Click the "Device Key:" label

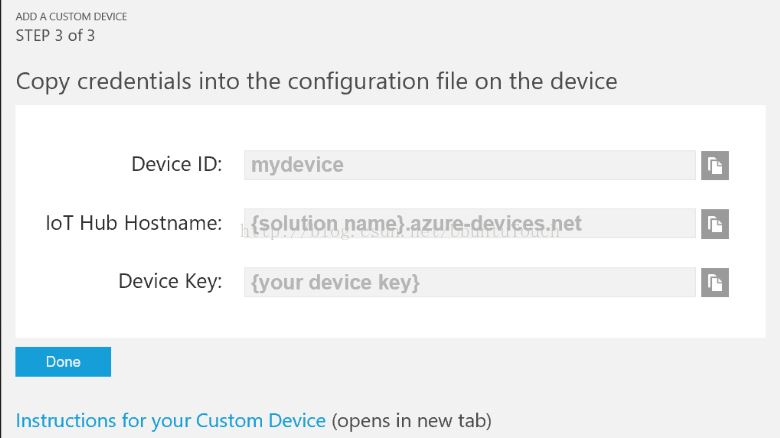click(170, 281)
